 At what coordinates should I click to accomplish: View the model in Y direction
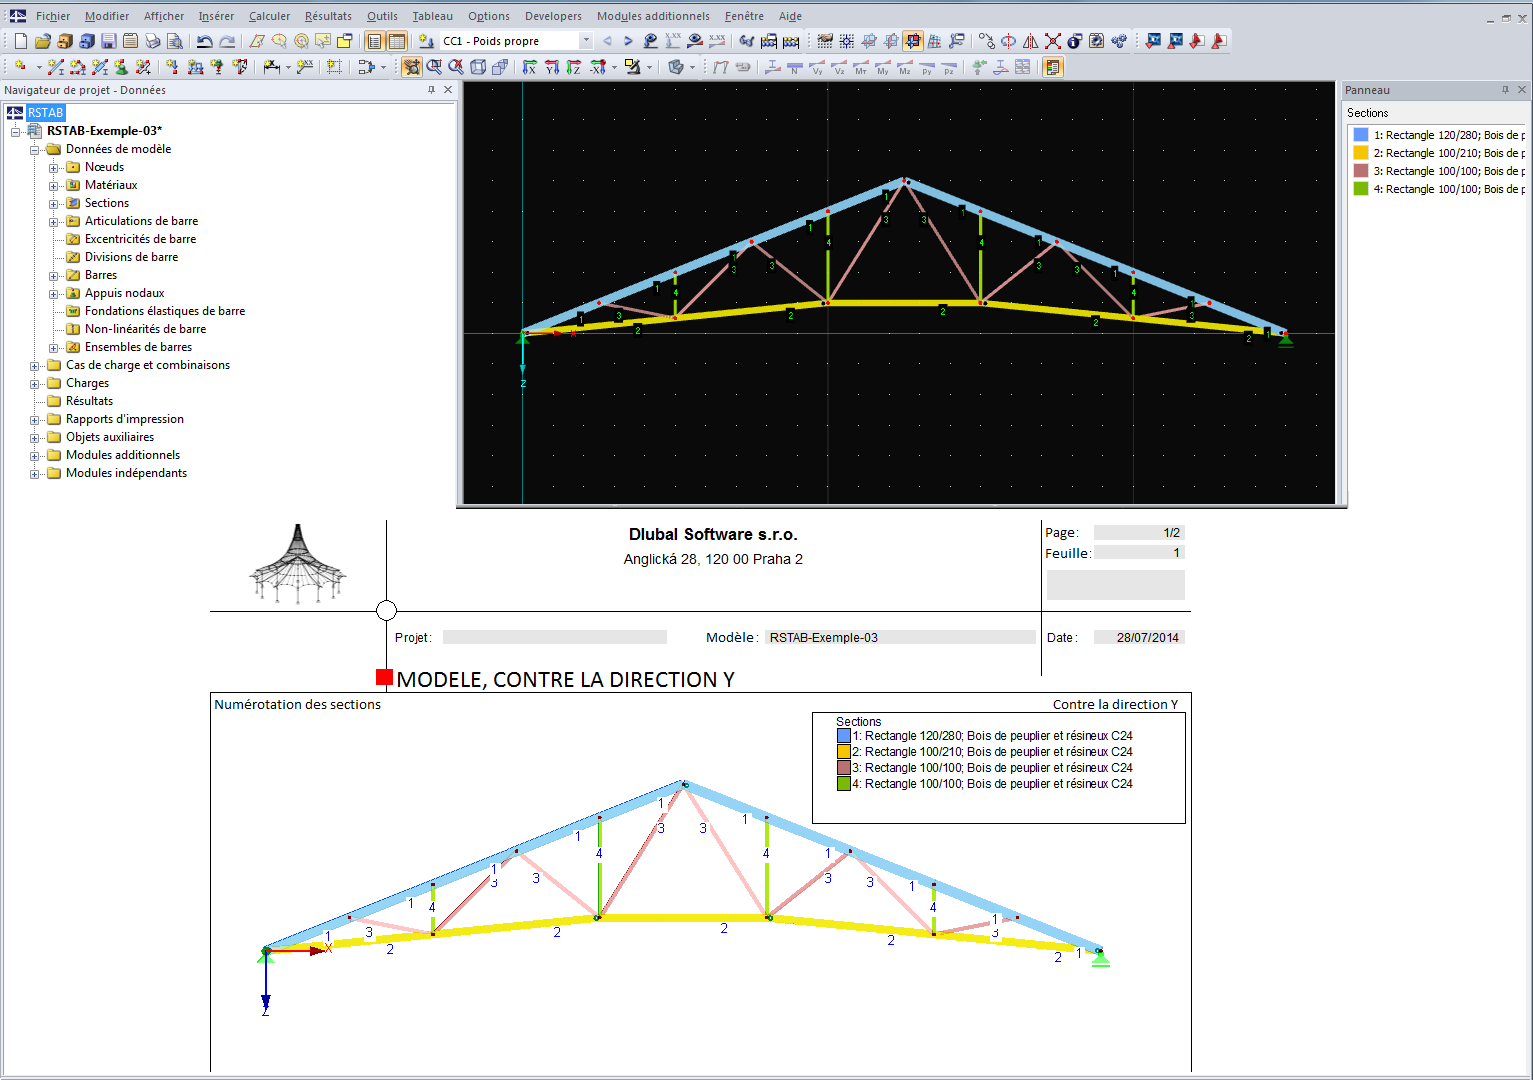click(x=551, y=67)
